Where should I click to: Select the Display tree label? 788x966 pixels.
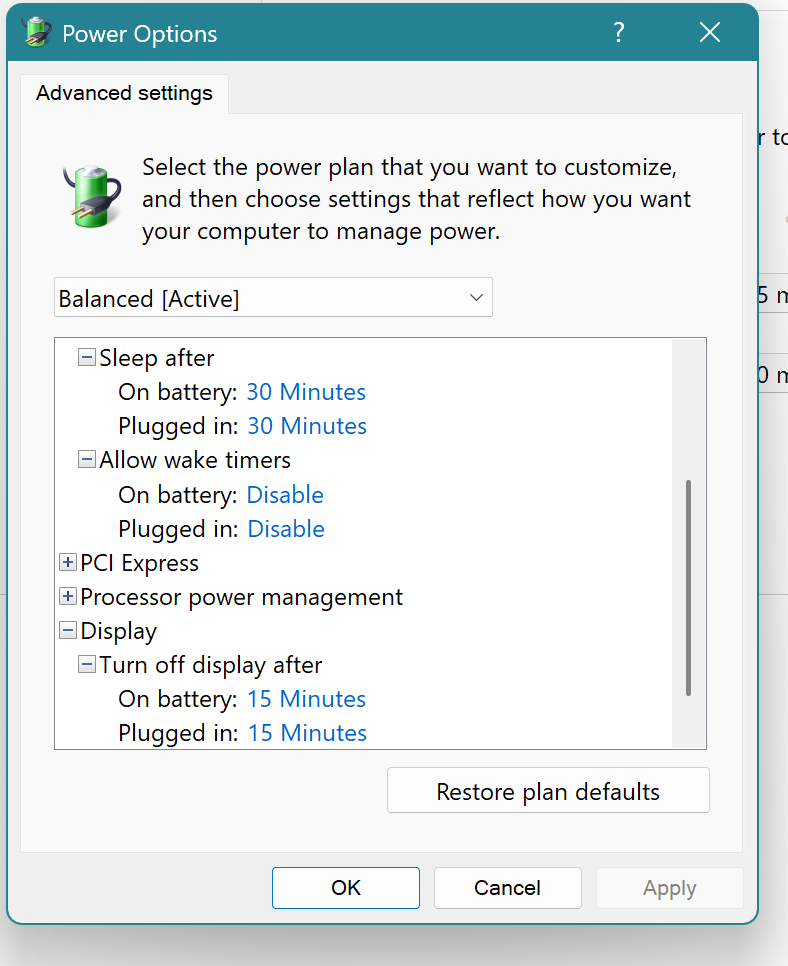coord(119,631)
